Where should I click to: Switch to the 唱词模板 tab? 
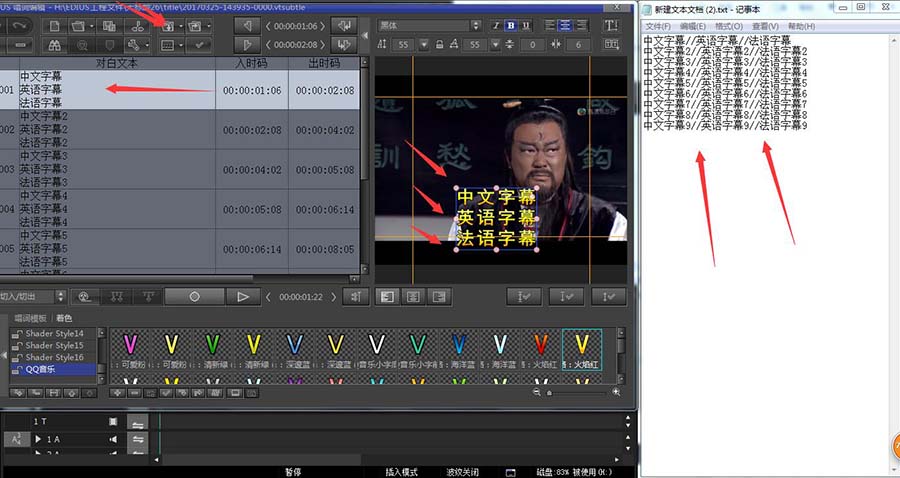(30, 318)
